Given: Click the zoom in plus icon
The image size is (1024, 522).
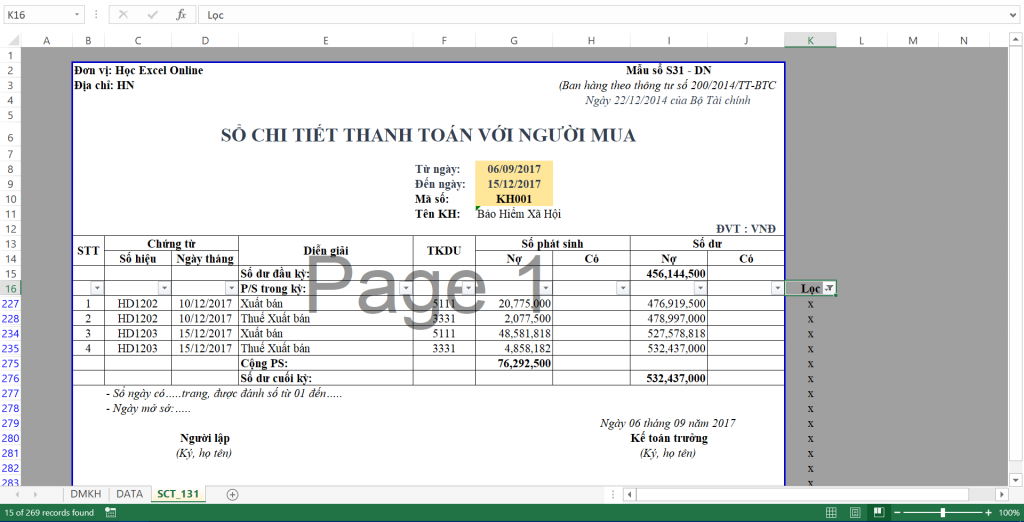Looking at the screenshot, I should coord(988,513).
